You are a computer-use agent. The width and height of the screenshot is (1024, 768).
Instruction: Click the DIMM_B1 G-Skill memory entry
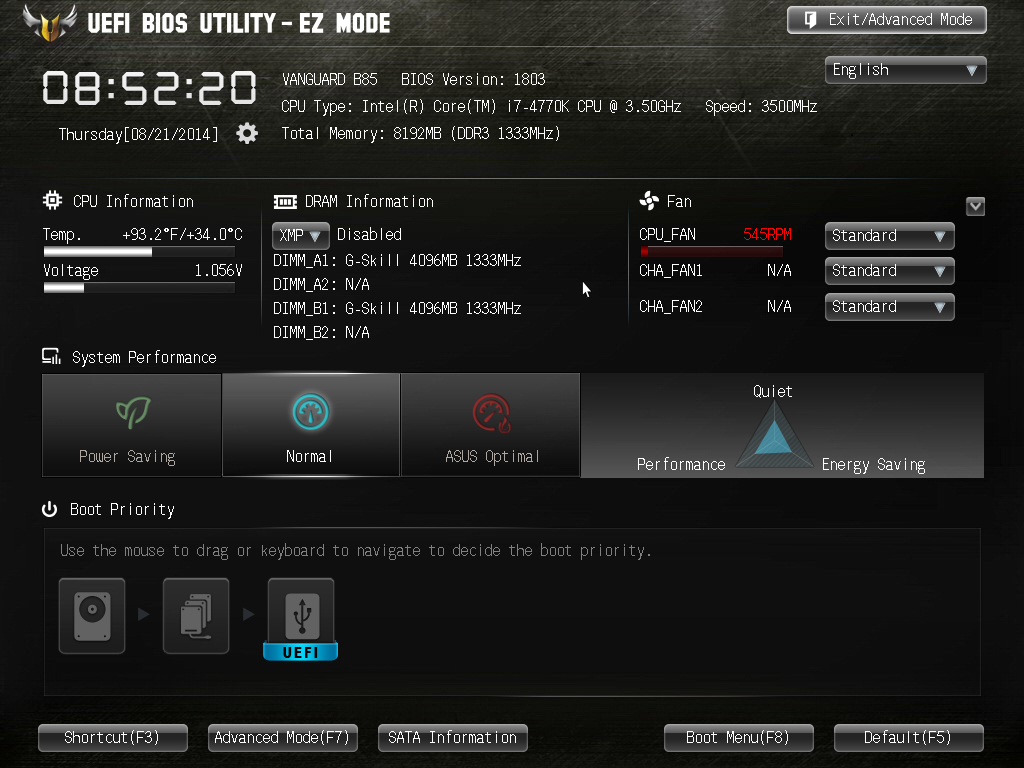(x=397, y=308)
